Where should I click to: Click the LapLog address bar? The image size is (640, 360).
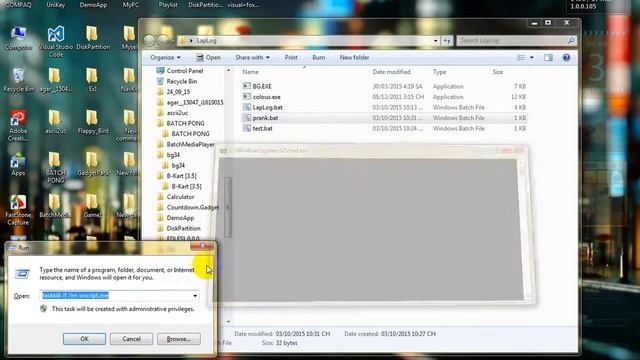(x=310, y=40)
